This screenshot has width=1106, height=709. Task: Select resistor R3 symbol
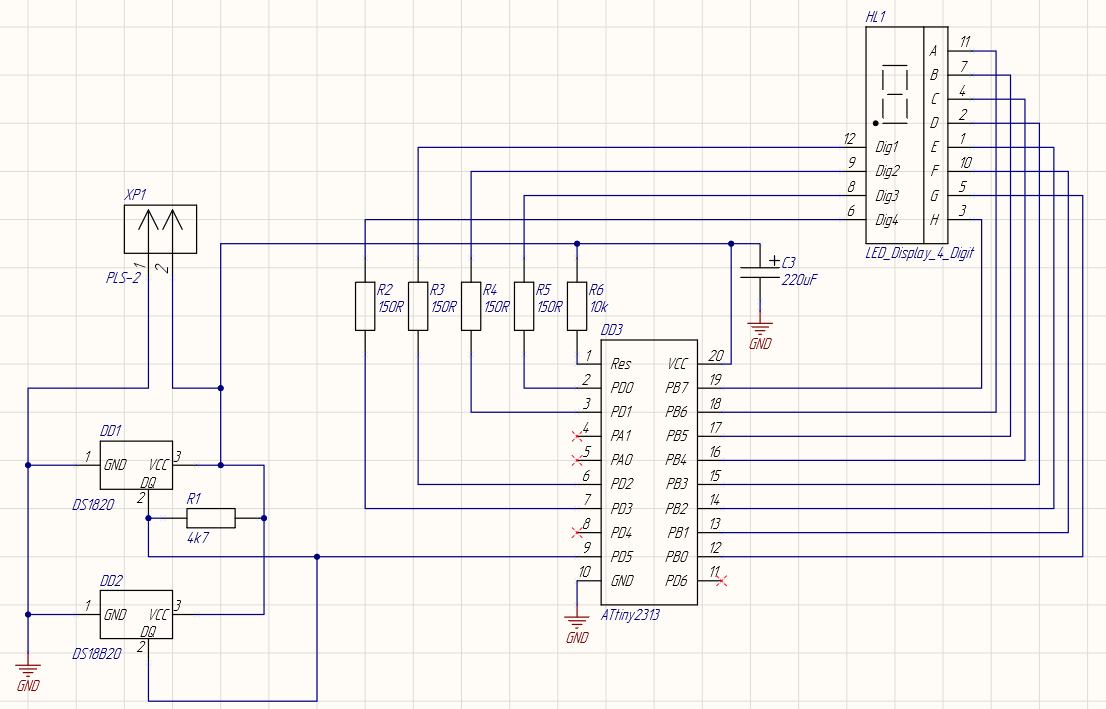(x=418, y=306)
